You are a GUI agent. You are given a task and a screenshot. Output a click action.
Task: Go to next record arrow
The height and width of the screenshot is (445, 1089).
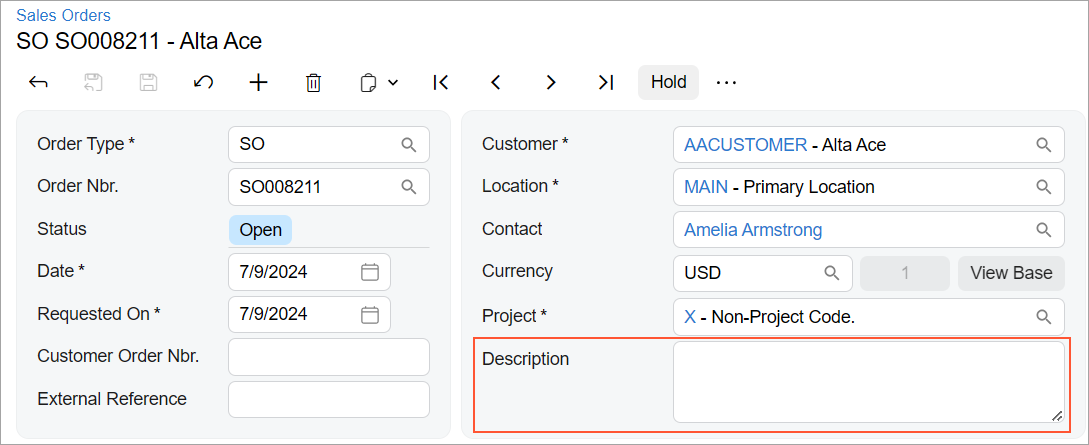[x=550, y=82]
